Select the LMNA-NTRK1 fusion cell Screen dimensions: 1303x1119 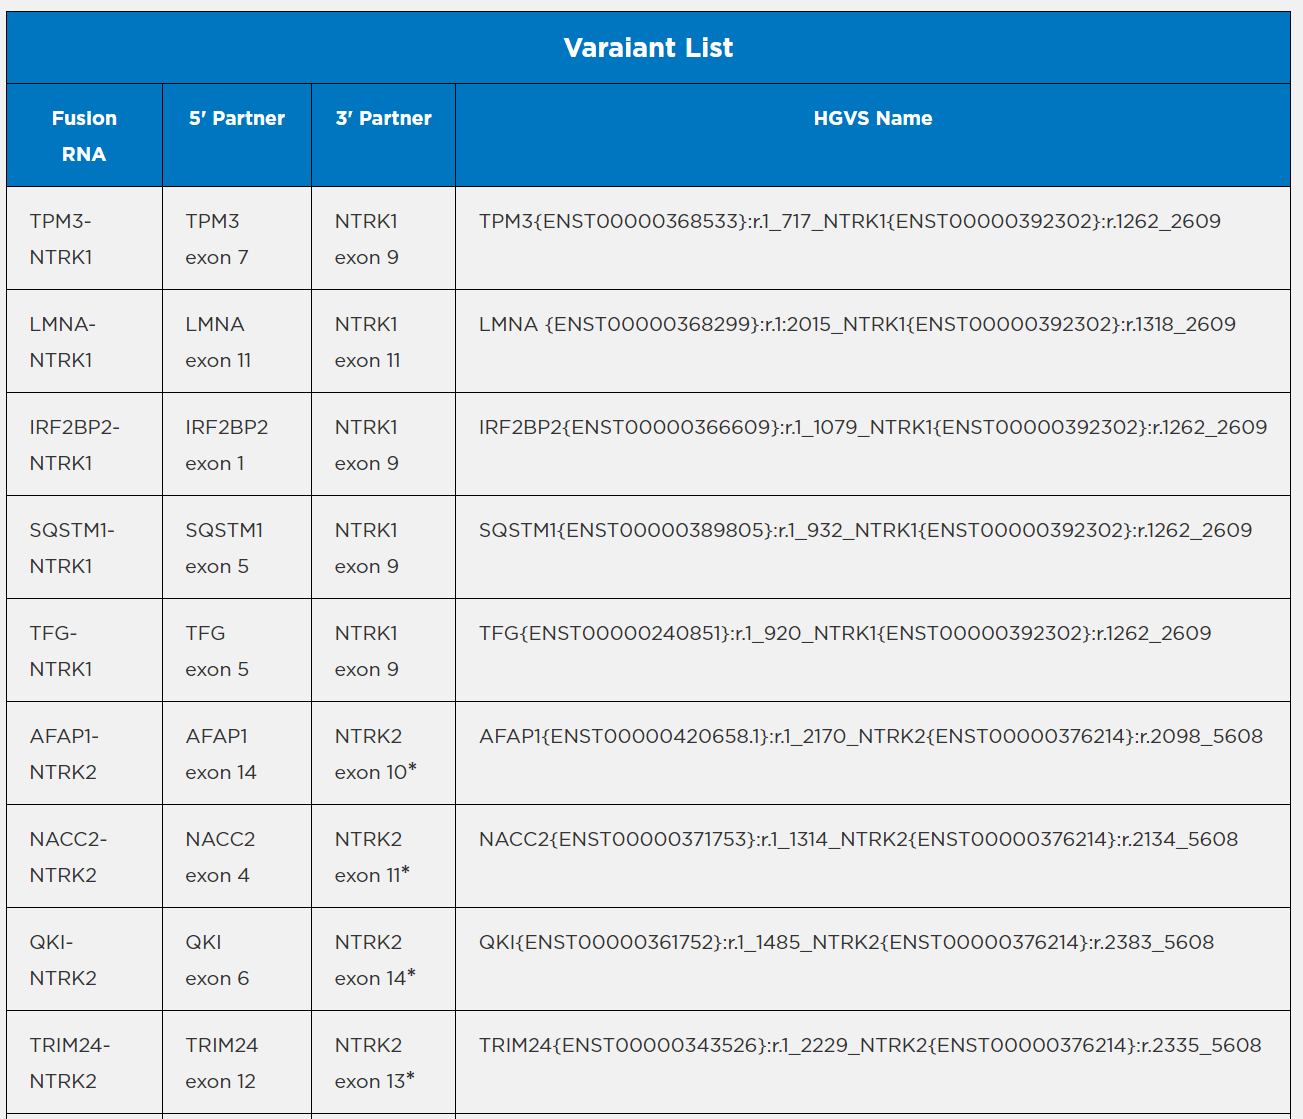pos(62,342)
